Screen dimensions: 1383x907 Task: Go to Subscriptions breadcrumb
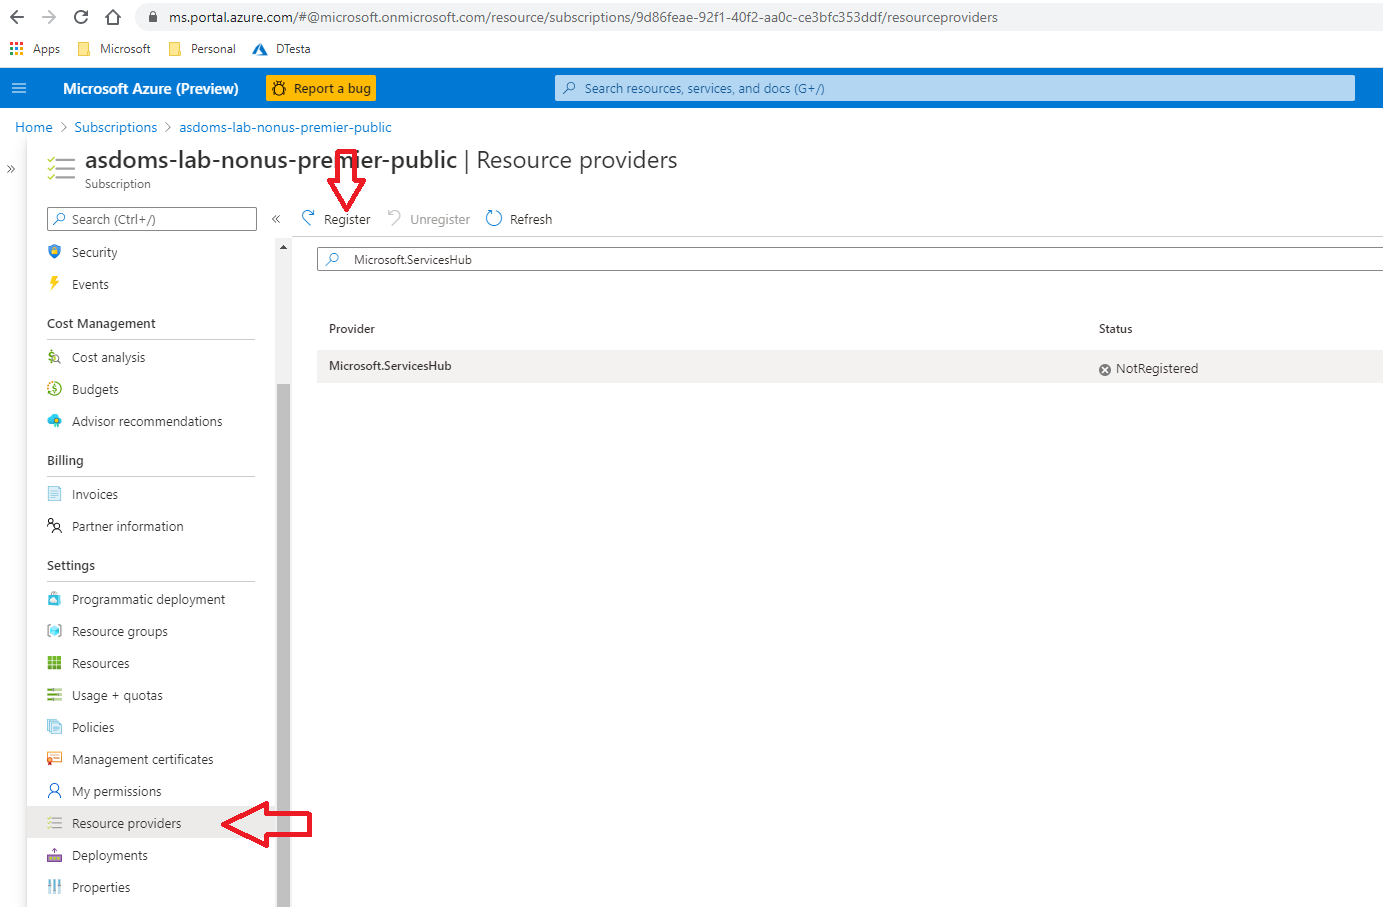pos(116,127)
